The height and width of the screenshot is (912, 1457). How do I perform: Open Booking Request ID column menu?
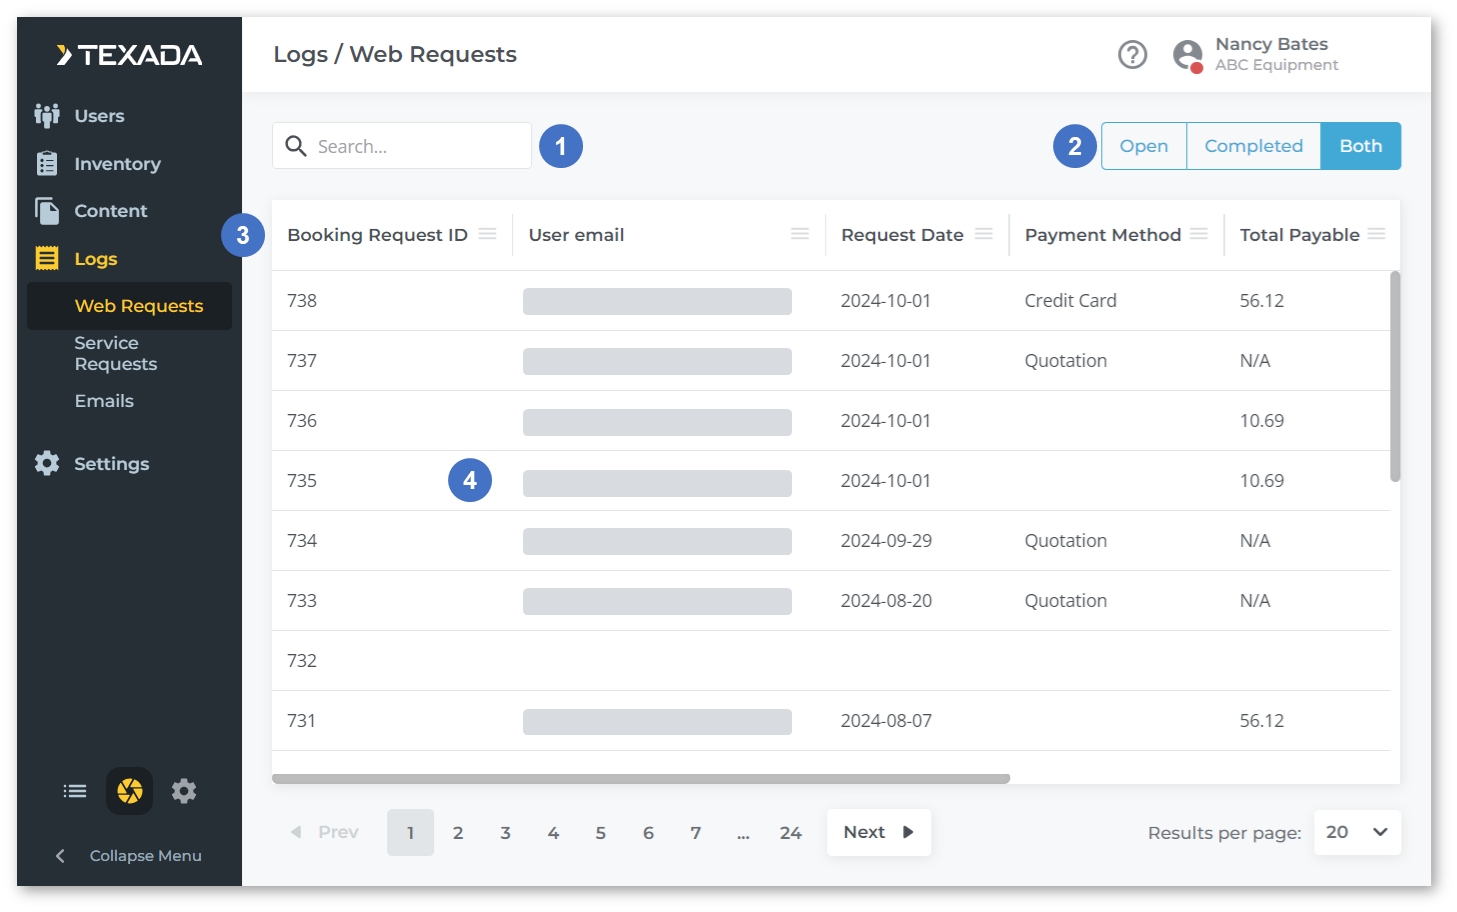click(487, 234)
